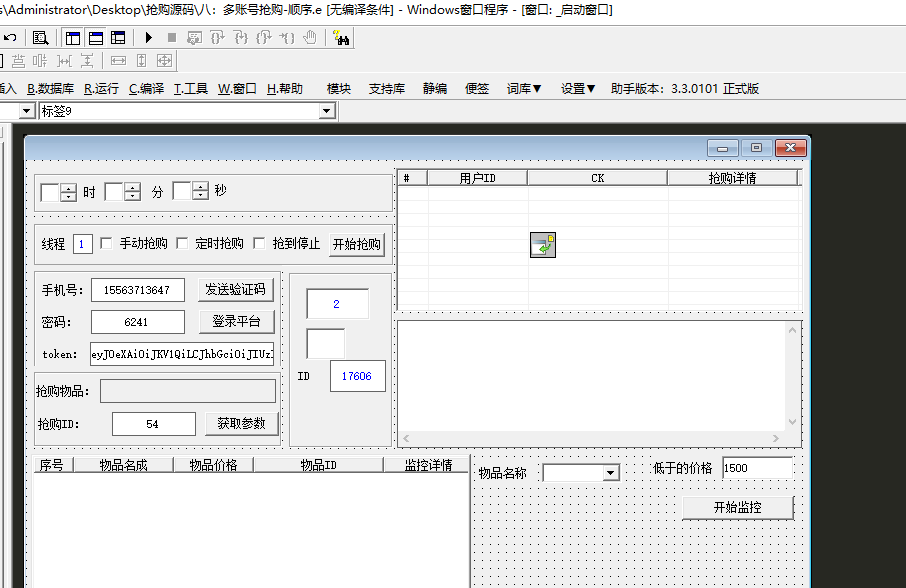The width and height of the screenshot is (906, 588).
Task: Toggle the bottom status panel layout icon
Action: [95, 38]
